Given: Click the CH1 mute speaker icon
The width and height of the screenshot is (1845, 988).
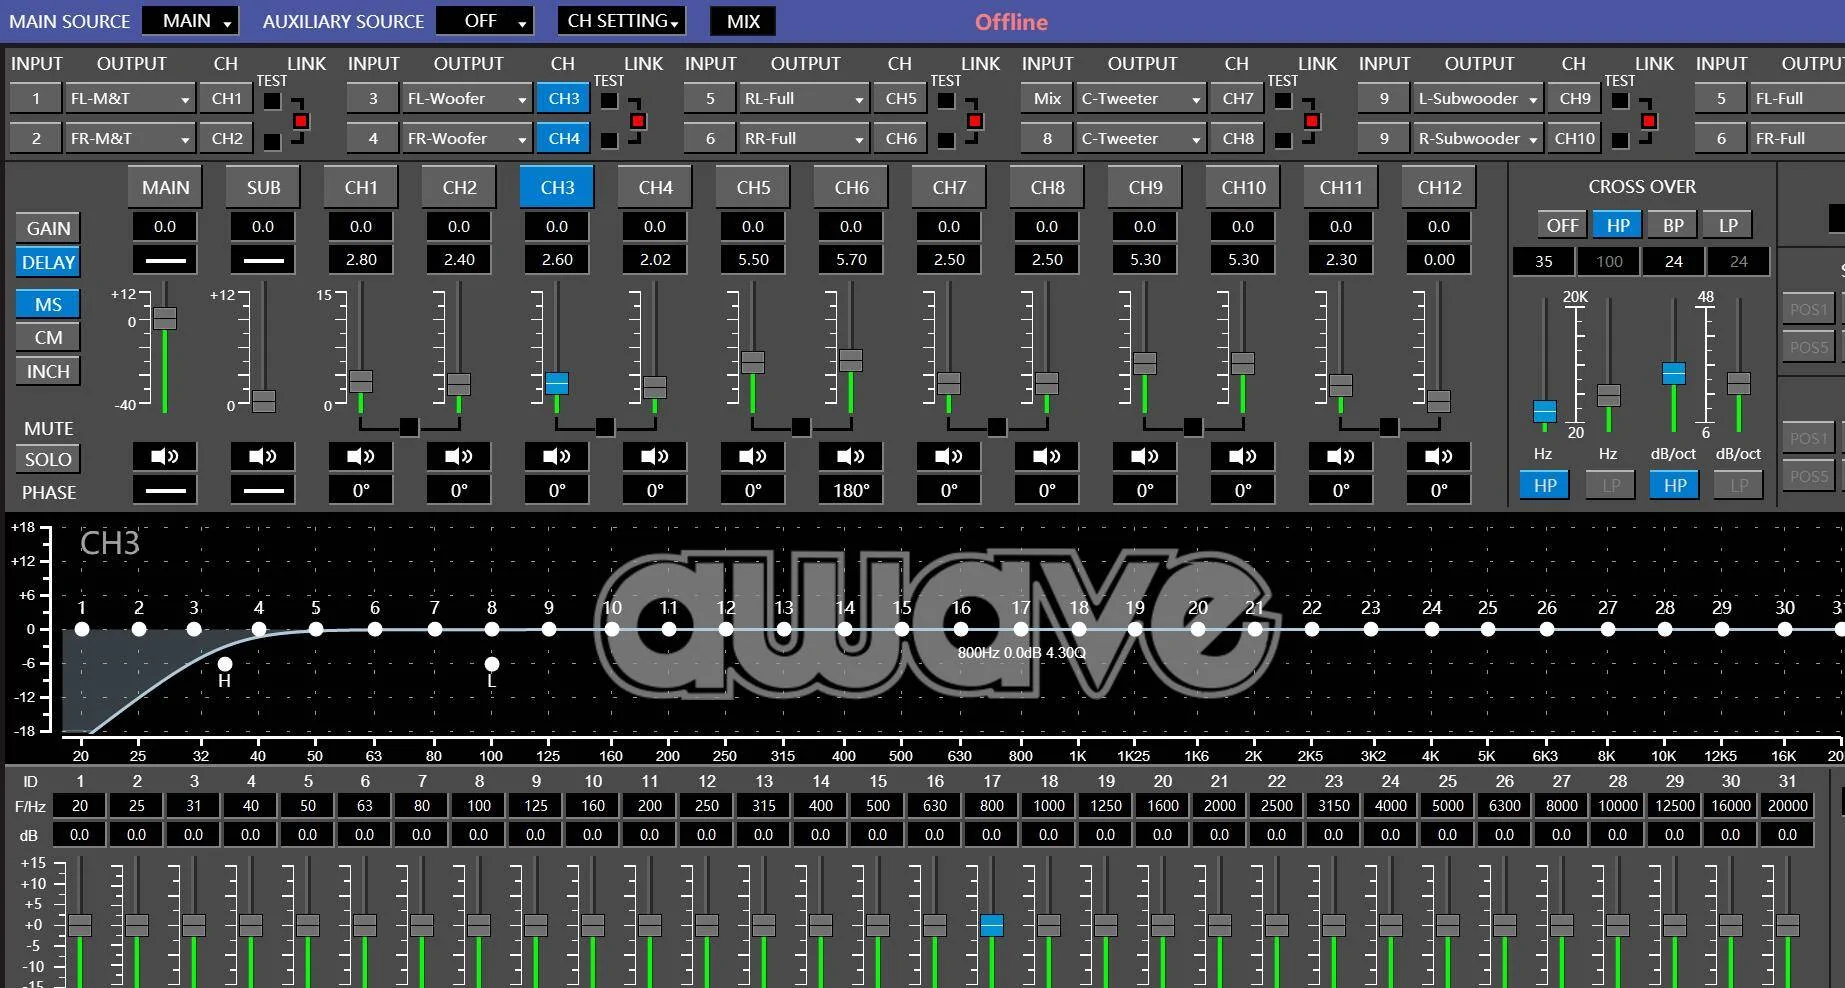Looking at the screenshot, I should click(361, 456).
